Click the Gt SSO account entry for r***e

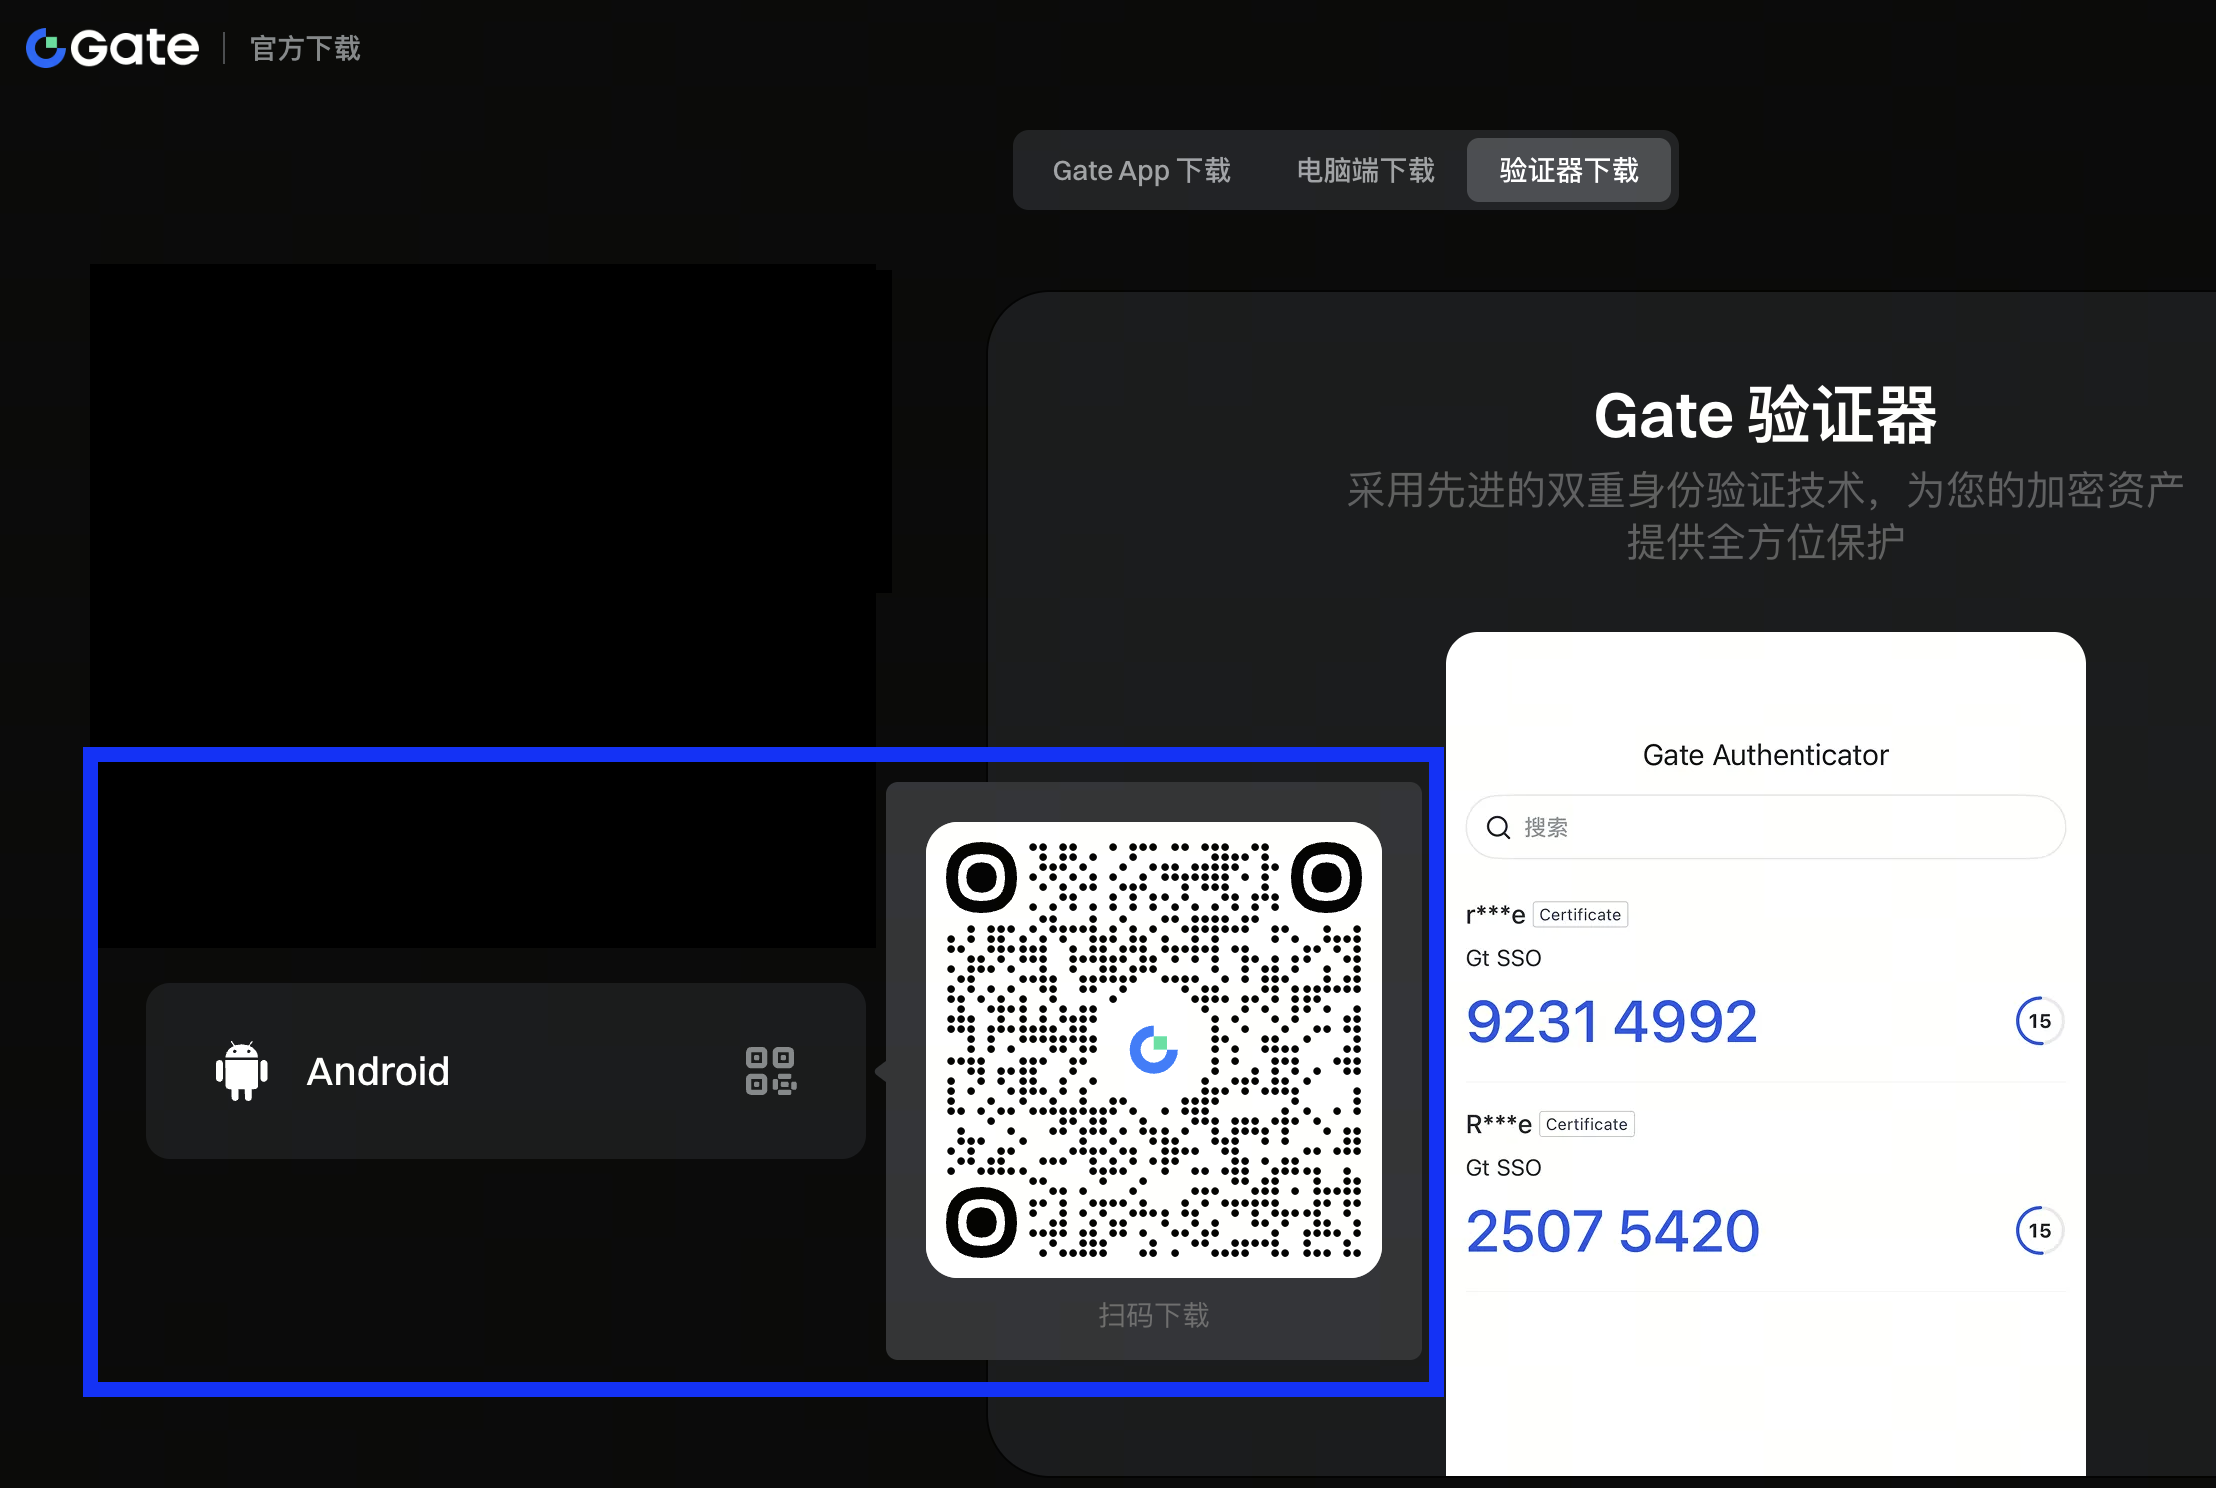tap(1504, 957)
